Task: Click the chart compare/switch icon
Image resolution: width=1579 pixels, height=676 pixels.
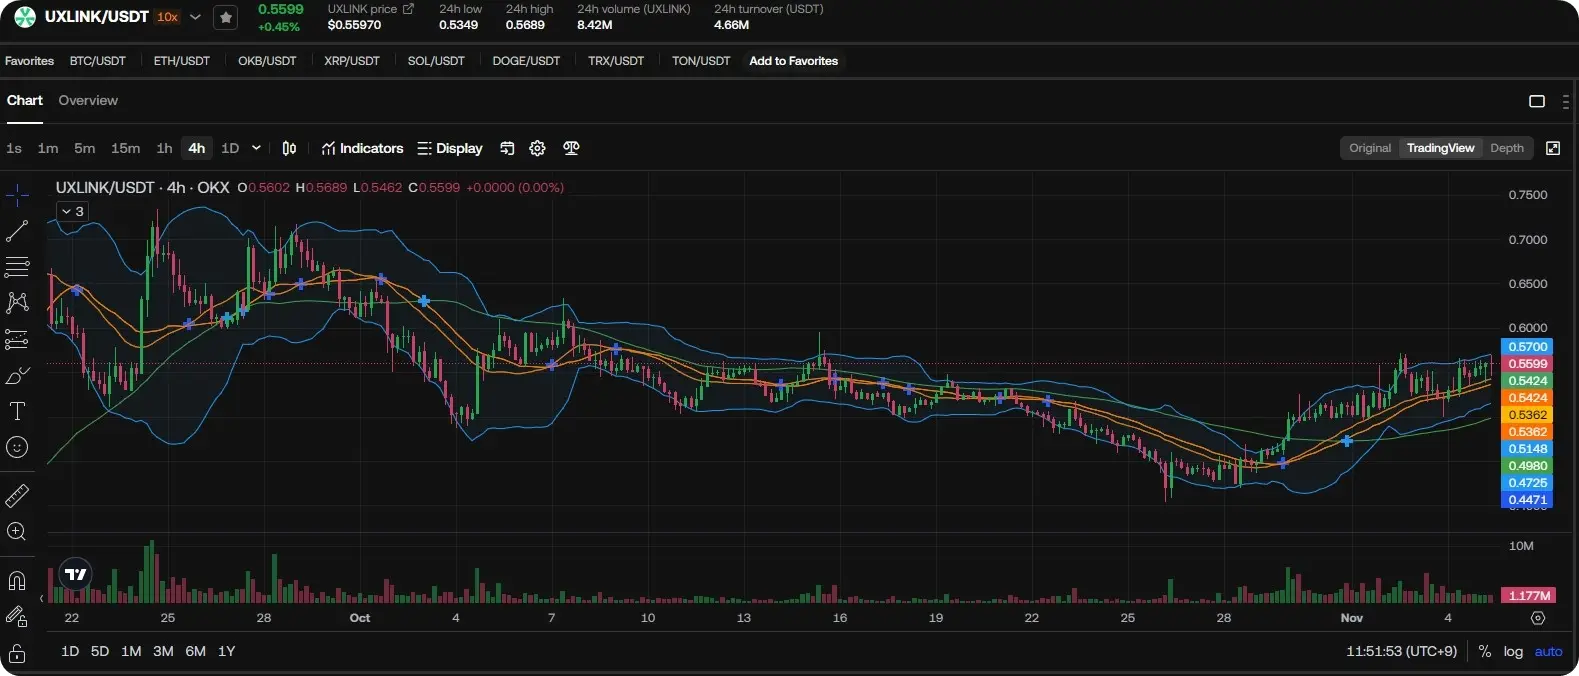Action: (x=507, y=148)
